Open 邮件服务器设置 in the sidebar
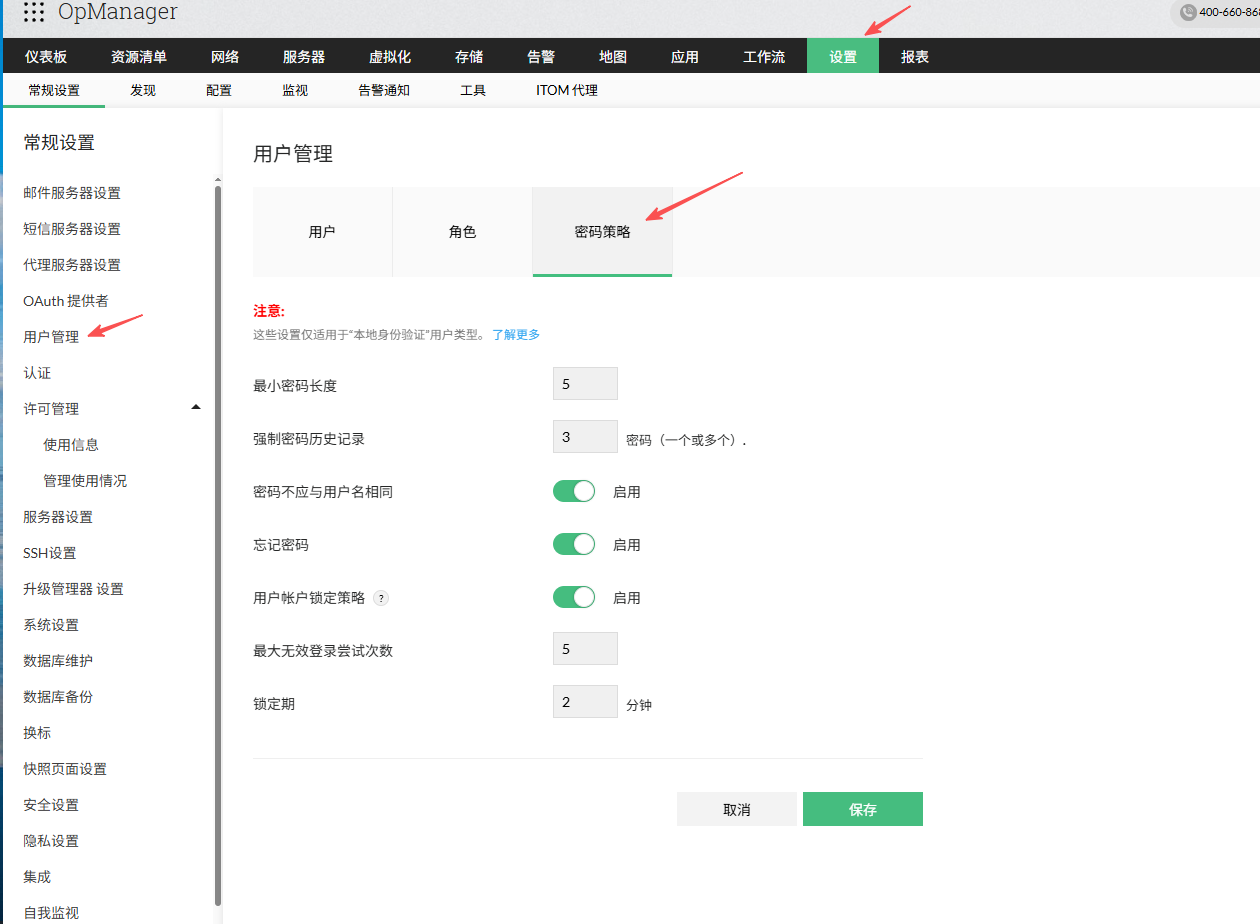The image size is (1260, 924). (x=72, y=193)
